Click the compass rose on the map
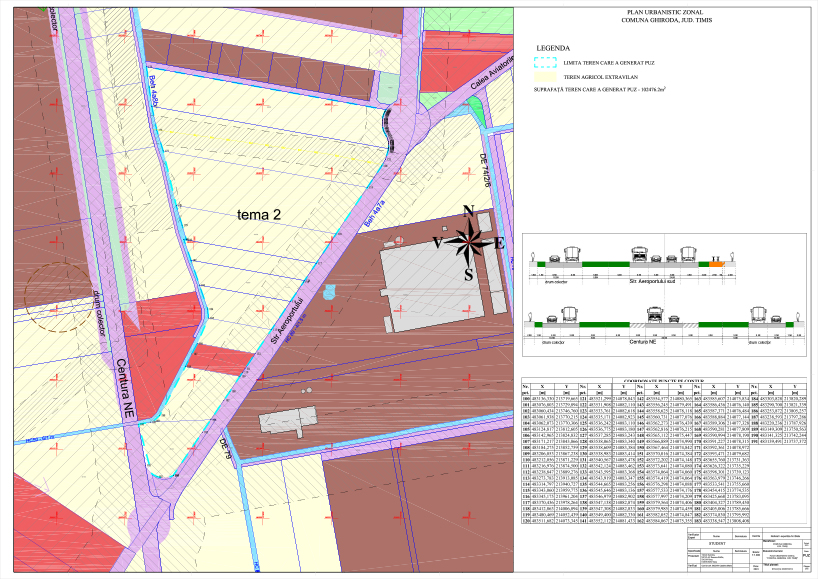Viewport: 818px width, 579px height. [467, 241]
